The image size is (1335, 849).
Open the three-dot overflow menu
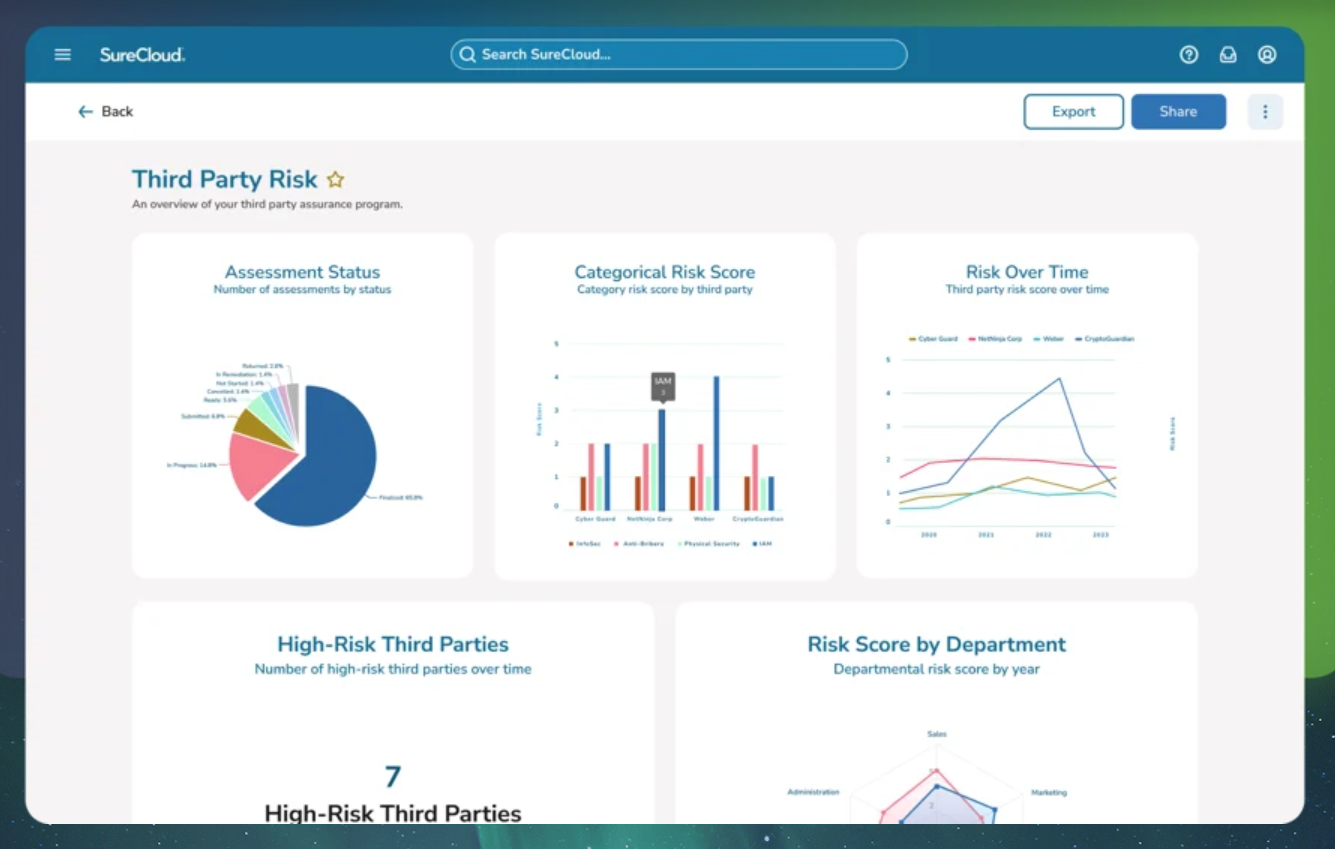pyautogui.click(x=1265, y=111)
